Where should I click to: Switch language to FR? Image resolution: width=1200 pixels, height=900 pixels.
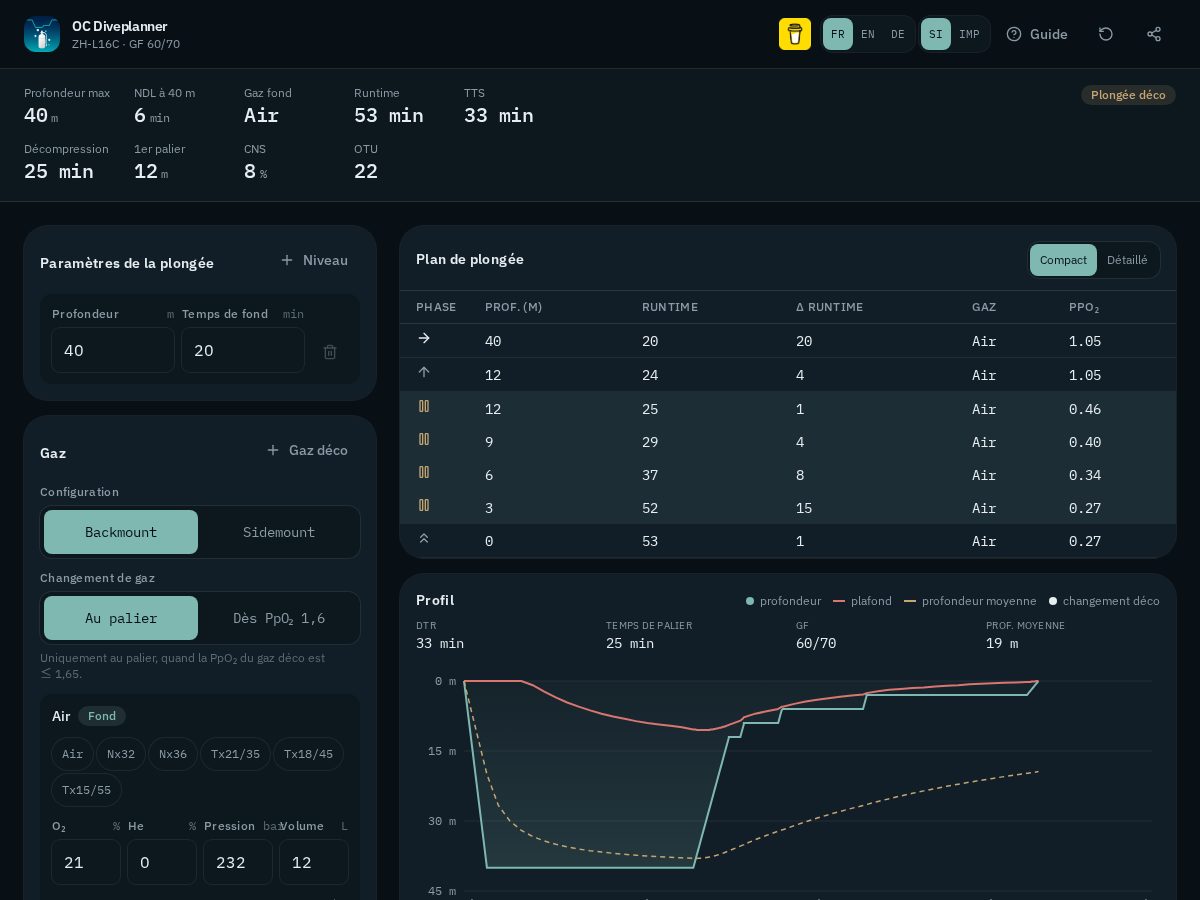(838, 34)
